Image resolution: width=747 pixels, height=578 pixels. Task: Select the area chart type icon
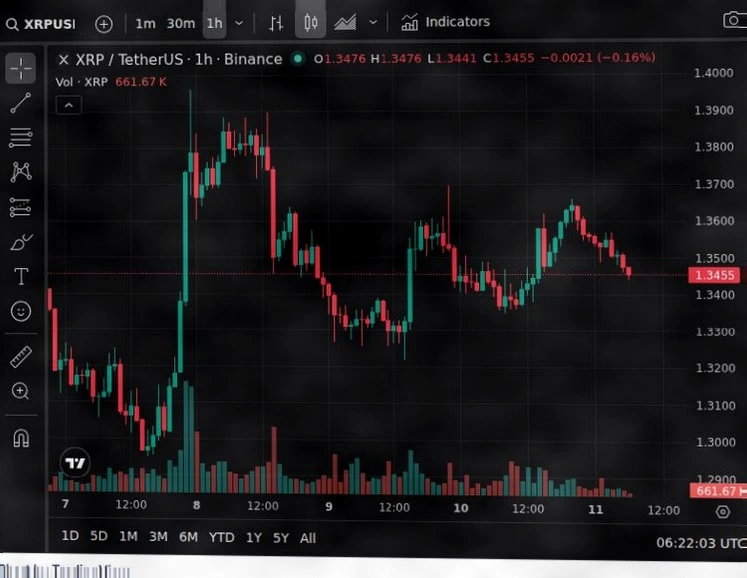[345, 22]
